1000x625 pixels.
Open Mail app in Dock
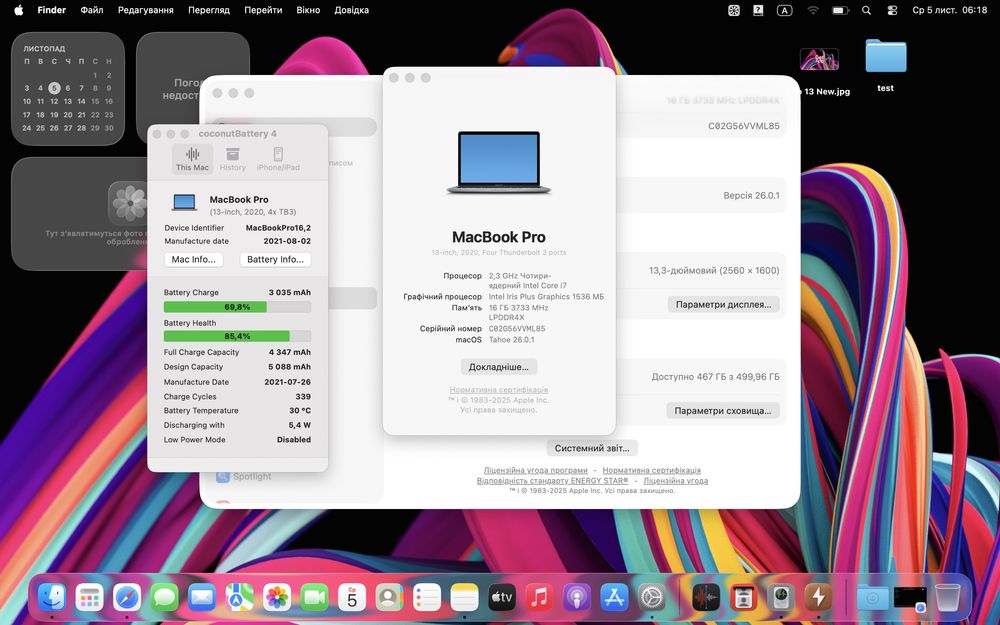pos(202,598)
